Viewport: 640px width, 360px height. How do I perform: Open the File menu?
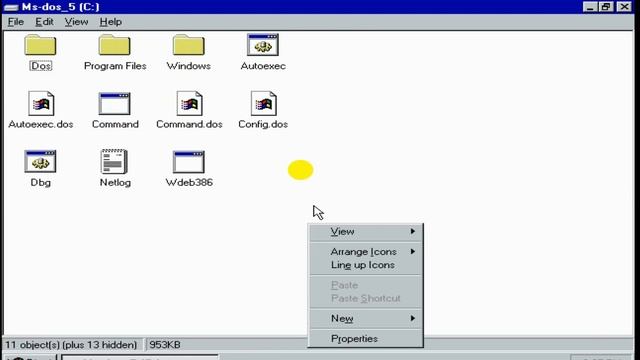coord(16,22)
